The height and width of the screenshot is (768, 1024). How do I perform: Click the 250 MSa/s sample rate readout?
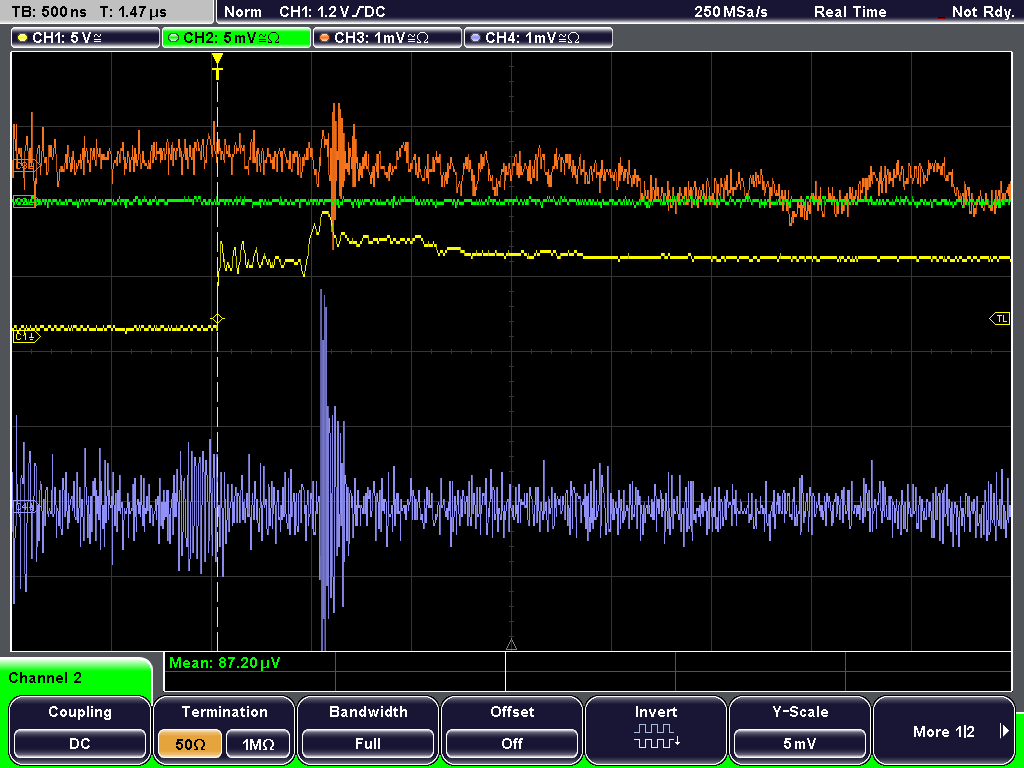tap(731, 12)
